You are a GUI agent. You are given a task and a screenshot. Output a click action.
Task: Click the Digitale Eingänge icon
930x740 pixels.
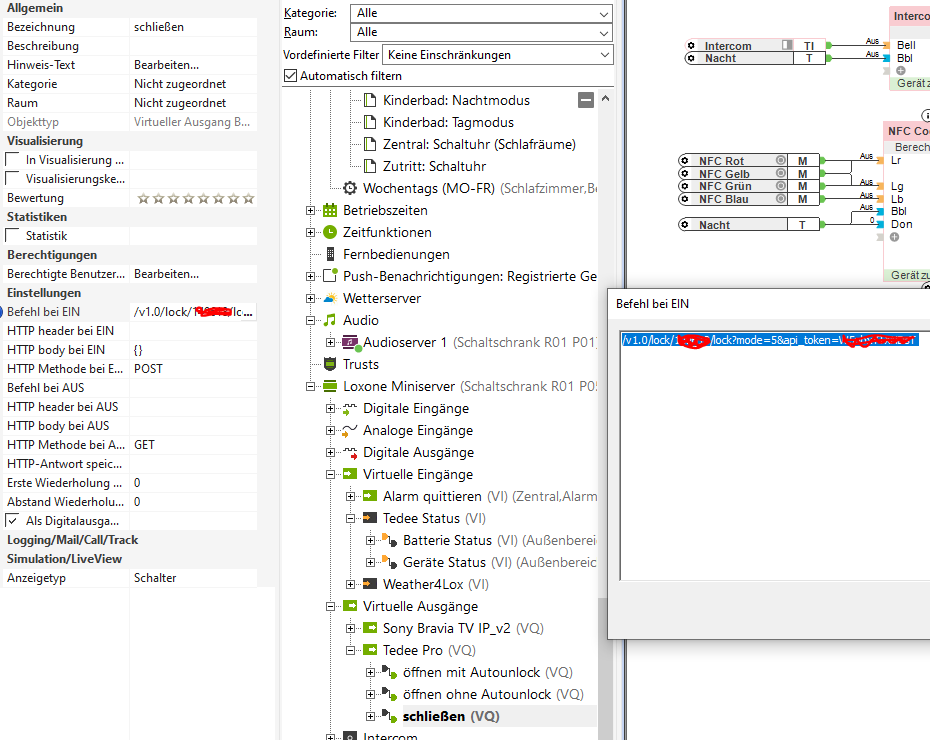click(x=350, y=408)
